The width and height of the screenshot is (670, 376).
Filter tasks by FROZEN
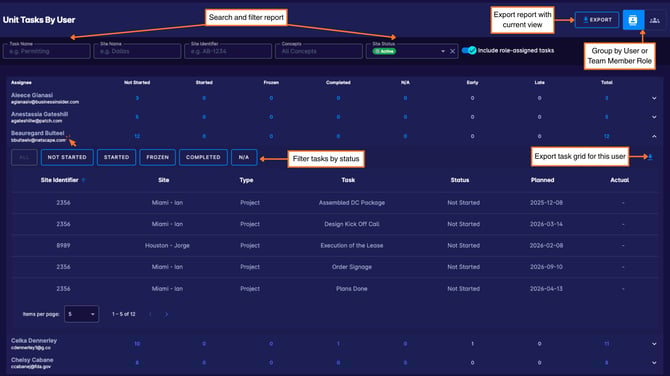157,157
